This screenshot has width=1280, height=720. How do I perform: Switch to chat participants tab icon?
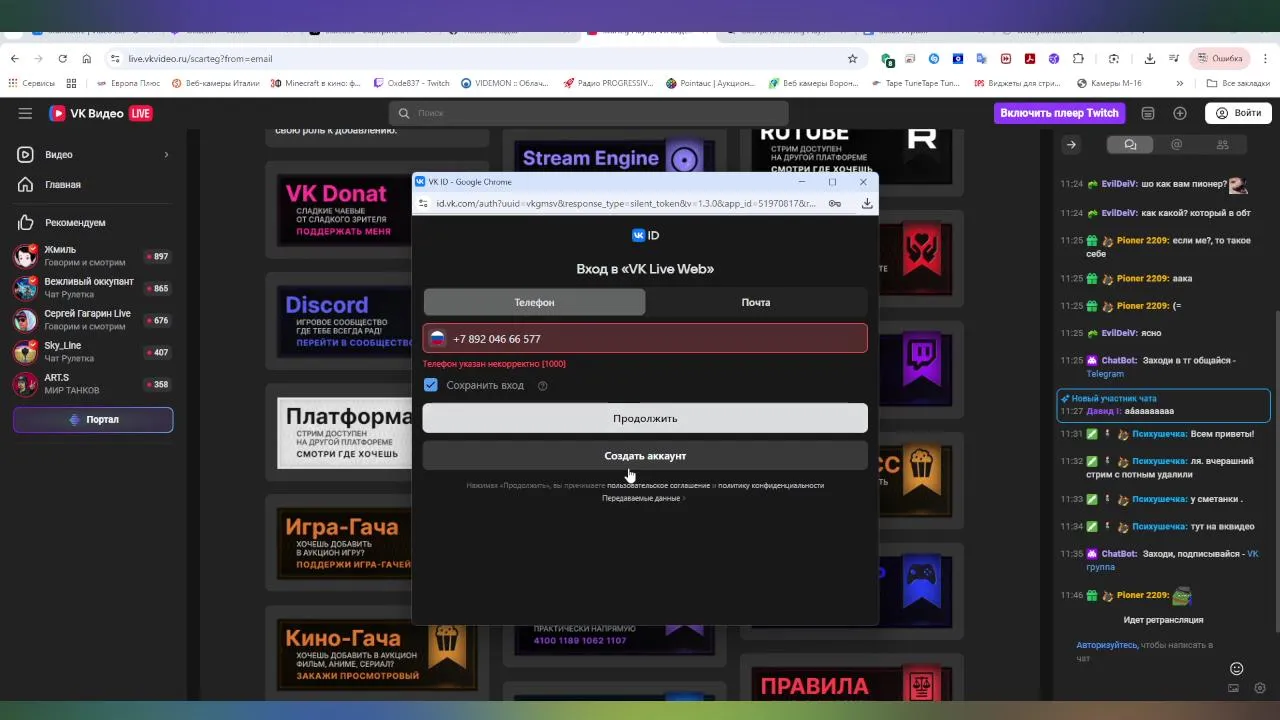(x=1222, y=145)
